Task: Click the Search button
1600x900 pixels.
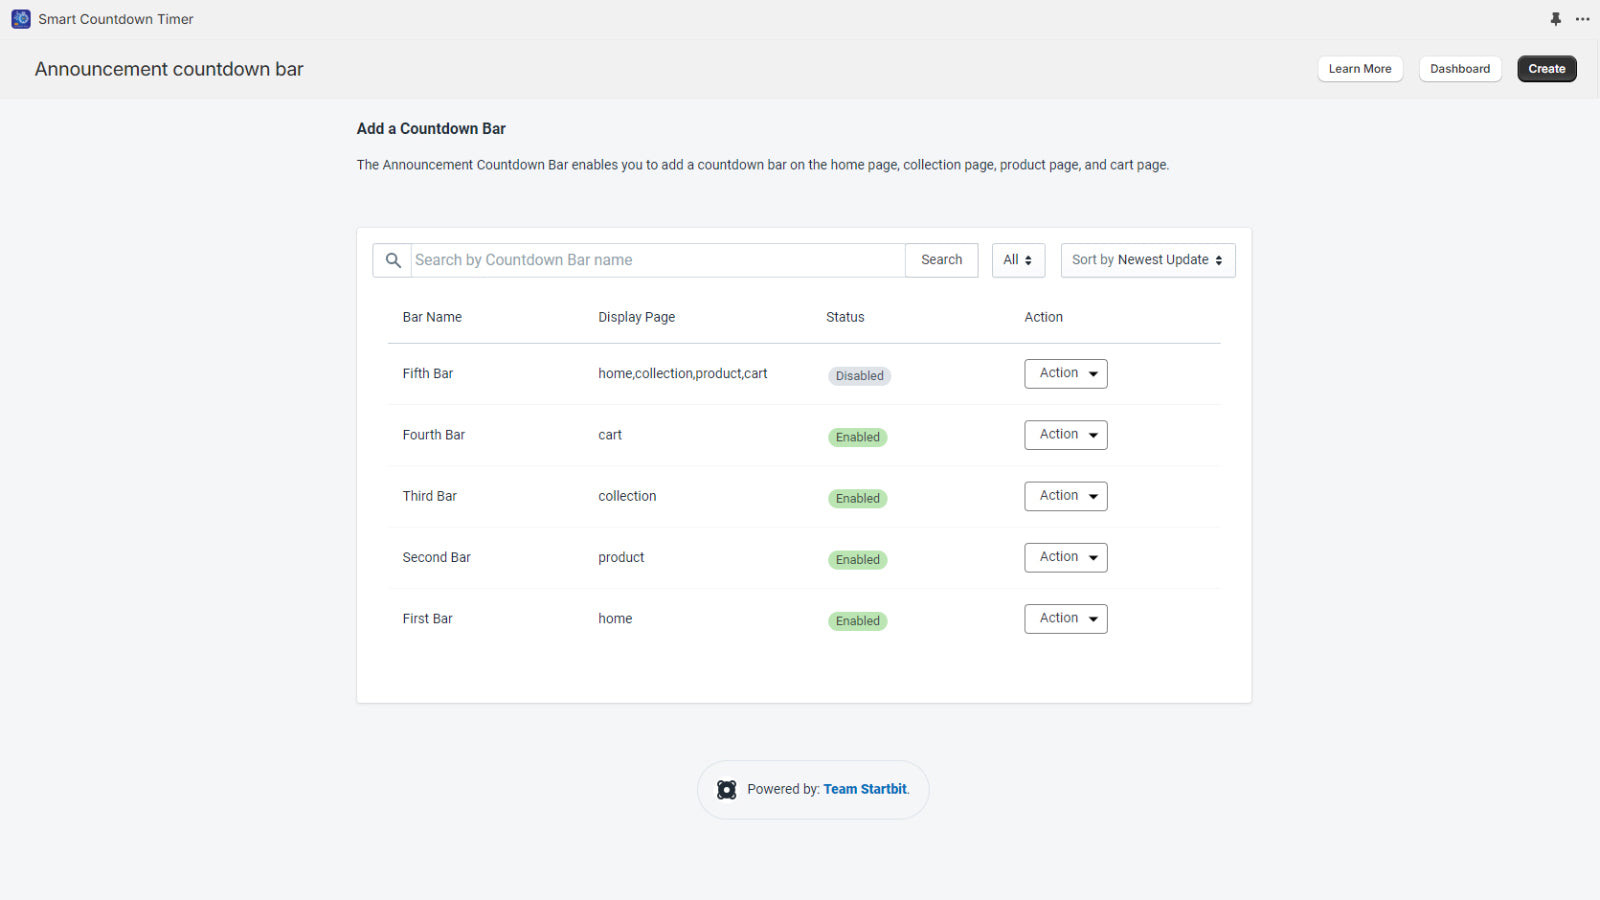Action: point(941,260)
